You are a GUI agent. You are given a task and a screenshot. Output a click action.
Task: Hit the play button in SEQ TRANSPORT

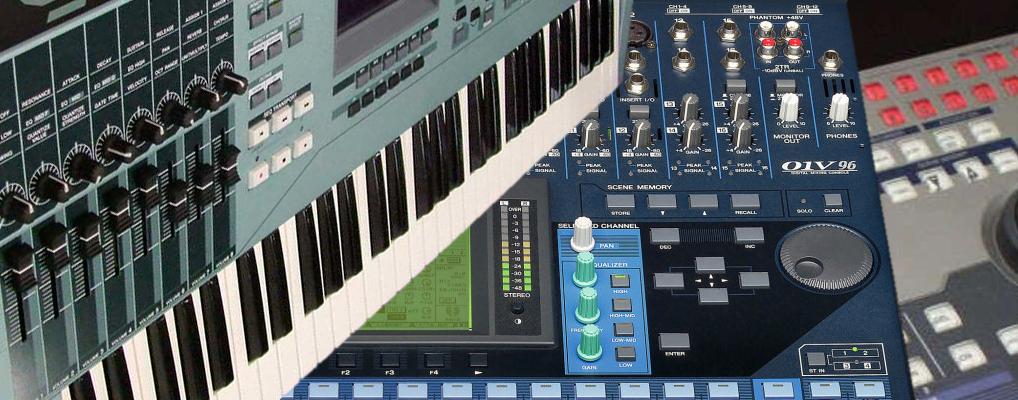(x=302, y=145)
